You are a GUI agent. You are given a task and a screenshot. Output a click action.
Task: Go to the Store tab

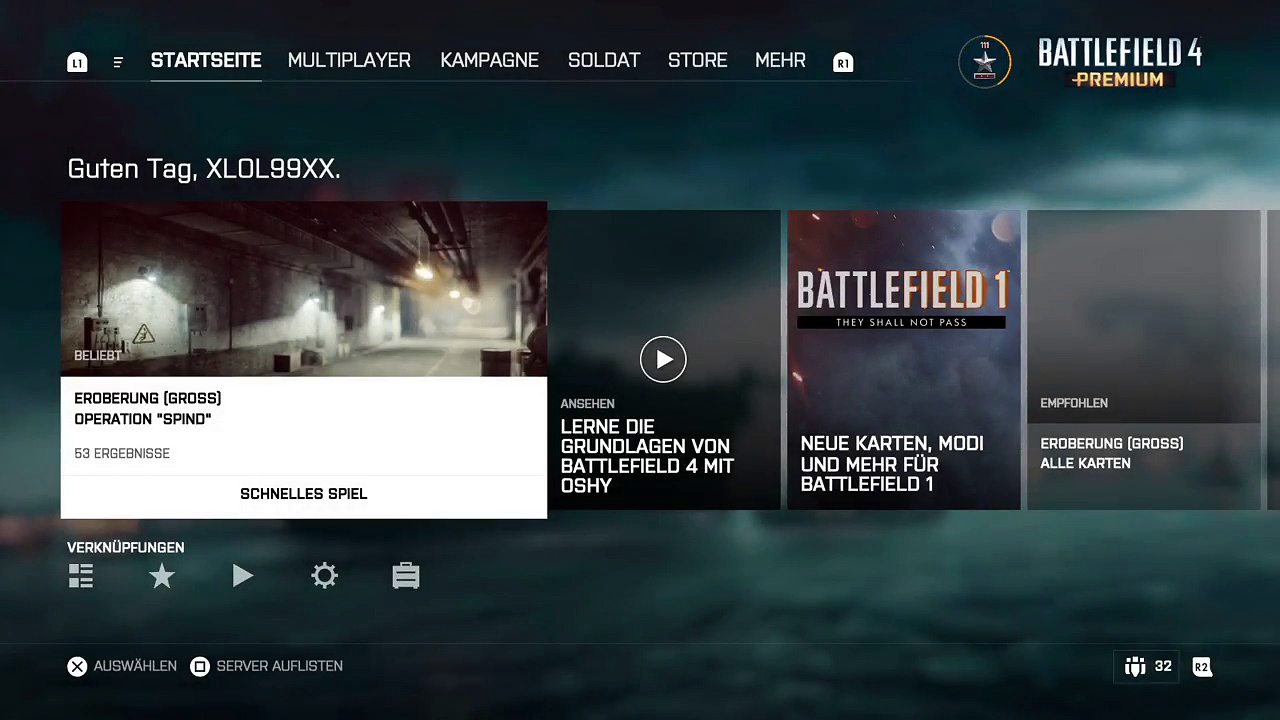pos(697,61)
